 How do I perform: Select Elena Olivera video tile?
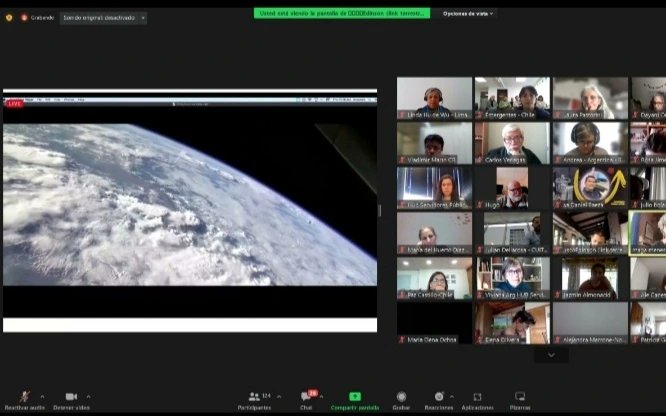(512, 323)
